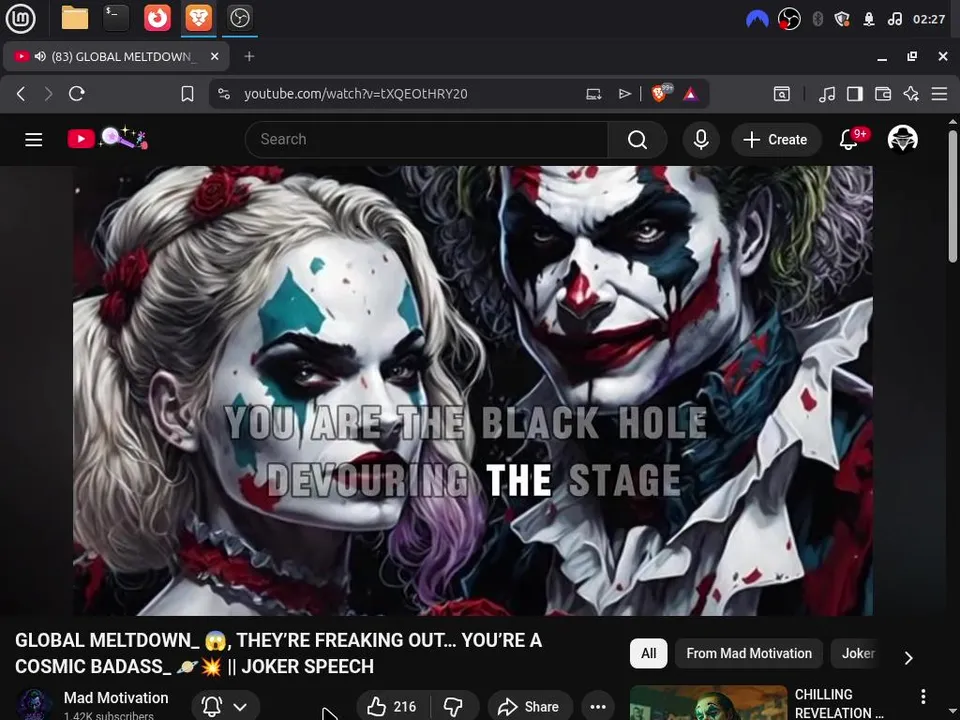The width and height of the screenshot is (960, 720).
Task: Open the Mad Motivation channel avatar
Action: pyautogui.click(x=34, y=704)
